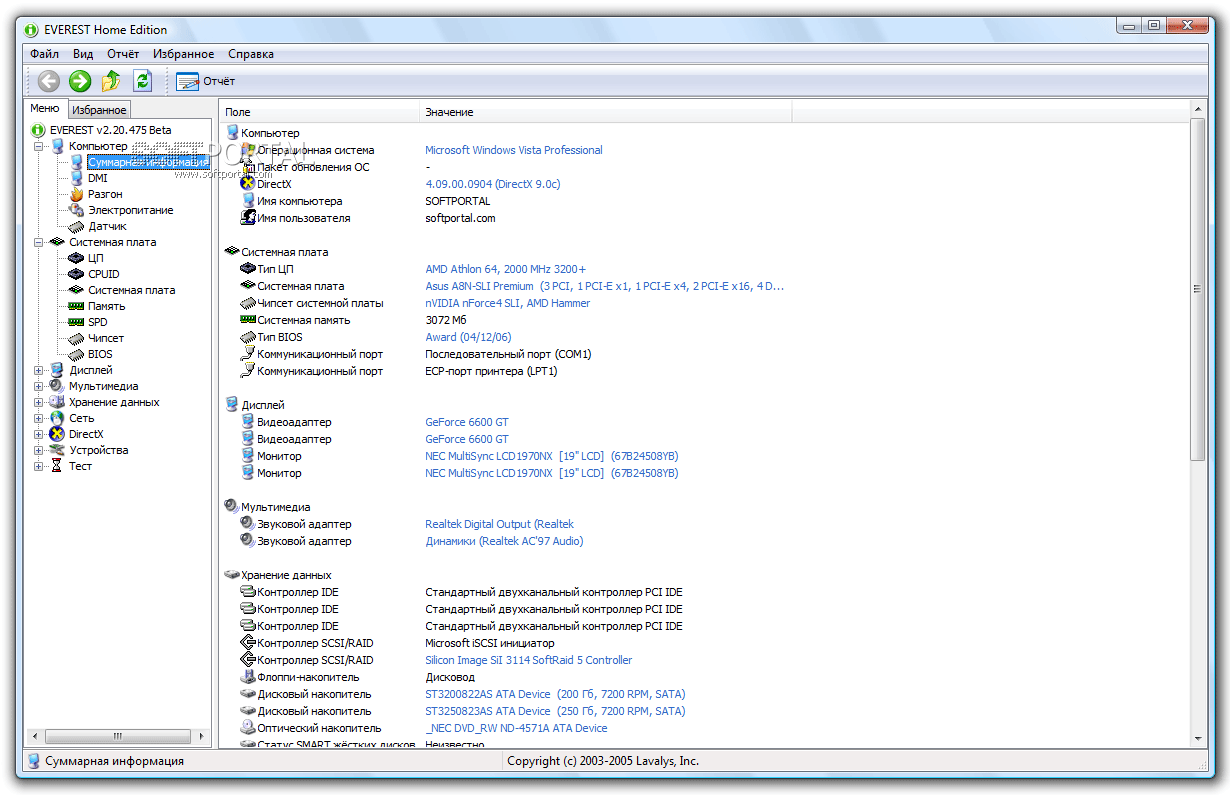Click the Refresh toolbar icon
Screen dimensions: 1230x795
point(142,81)
